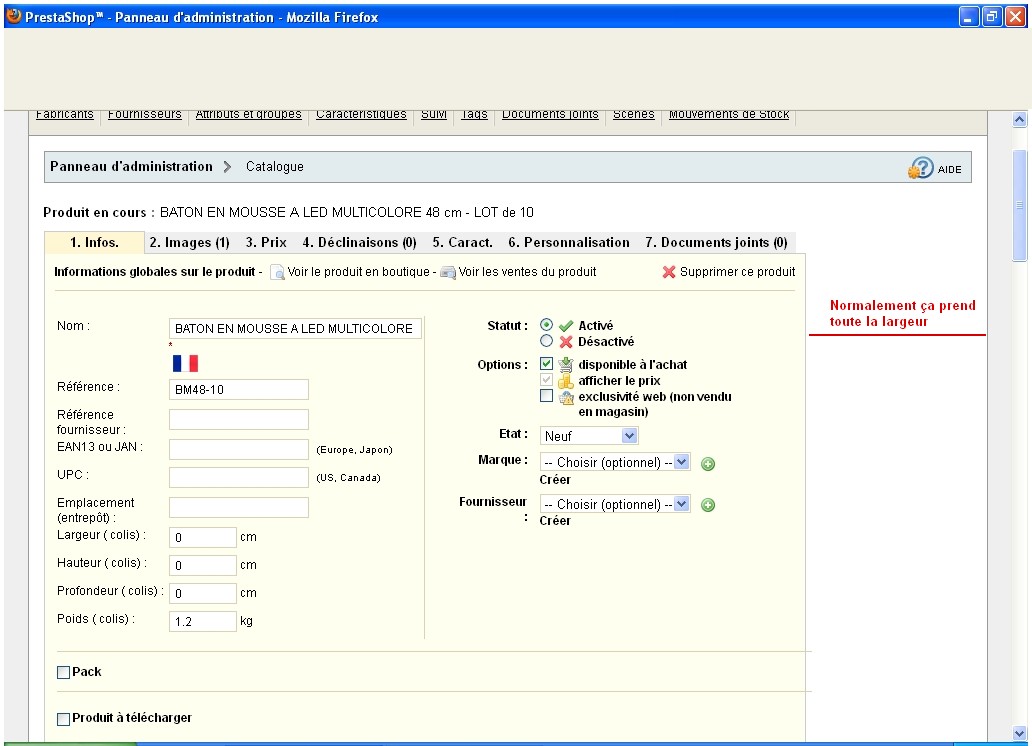Click the view product sales icon
1032x746 pixels.
click(x=448, y=273)
